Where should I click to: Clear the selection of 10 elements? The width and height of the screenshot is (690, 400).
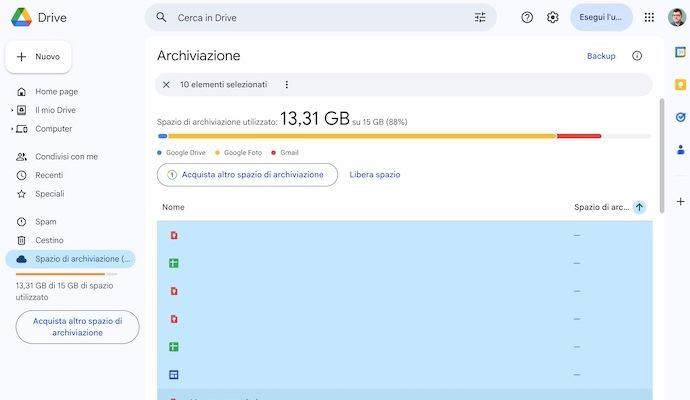[x=166, y=85]
